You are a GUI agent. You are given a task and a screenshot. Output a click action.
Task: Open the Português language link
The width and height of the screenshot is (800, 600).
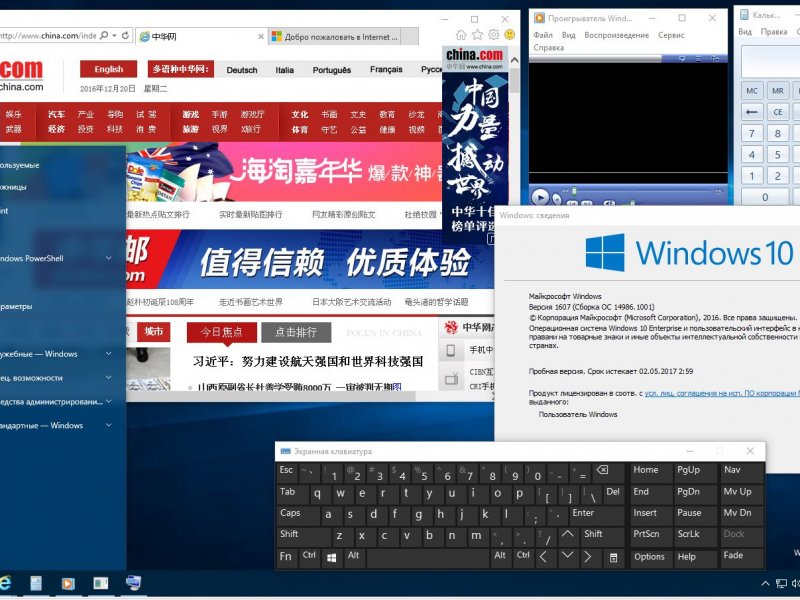(332, 70)
